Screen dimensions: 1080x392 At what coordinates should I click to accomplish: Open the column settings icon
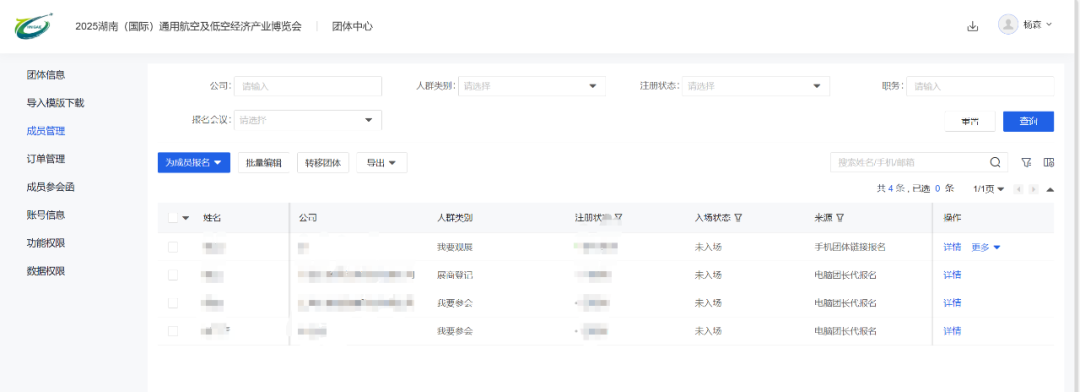point(1049,163)
